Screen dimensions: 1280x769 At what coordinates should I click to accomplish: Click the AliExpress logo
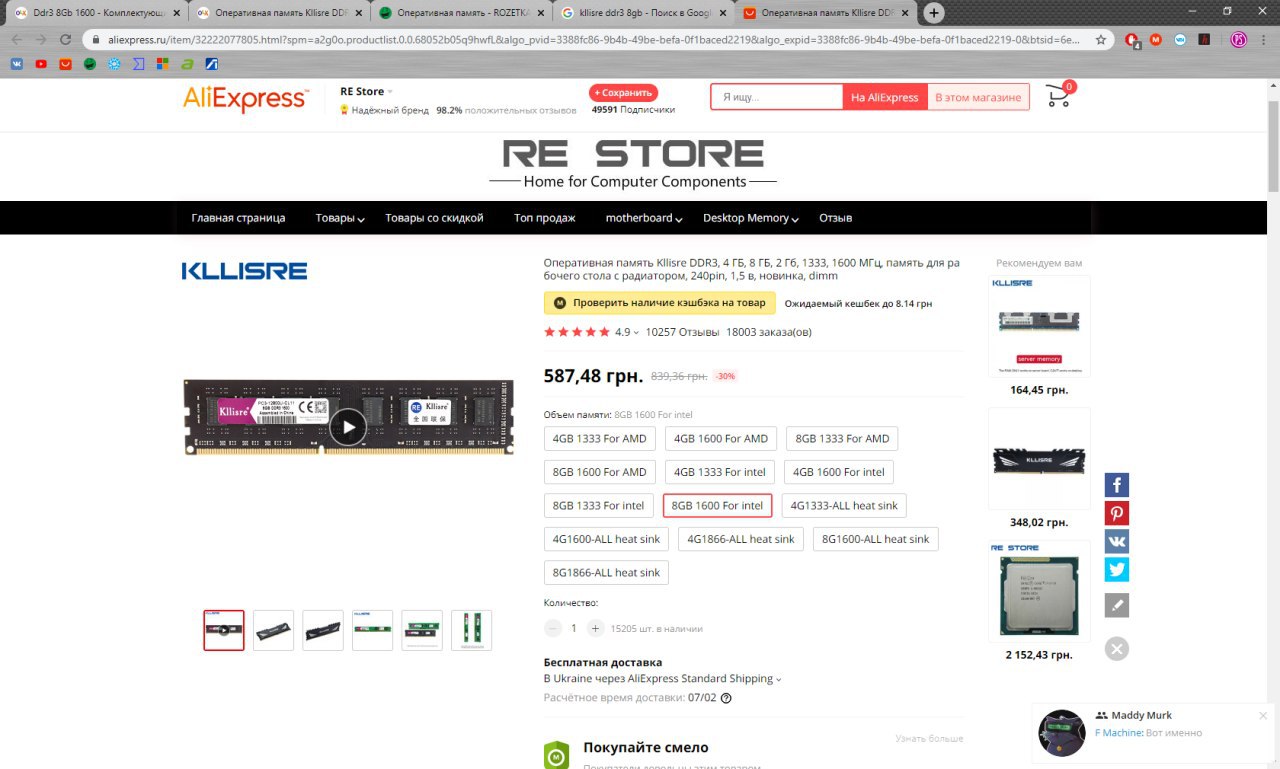(246, 98)
